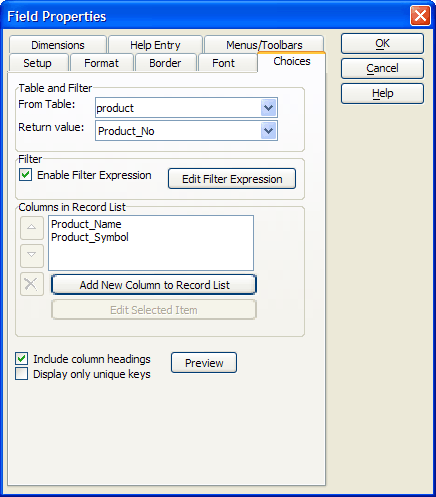Click the move-up arrow icon for columns

[32, 228]
